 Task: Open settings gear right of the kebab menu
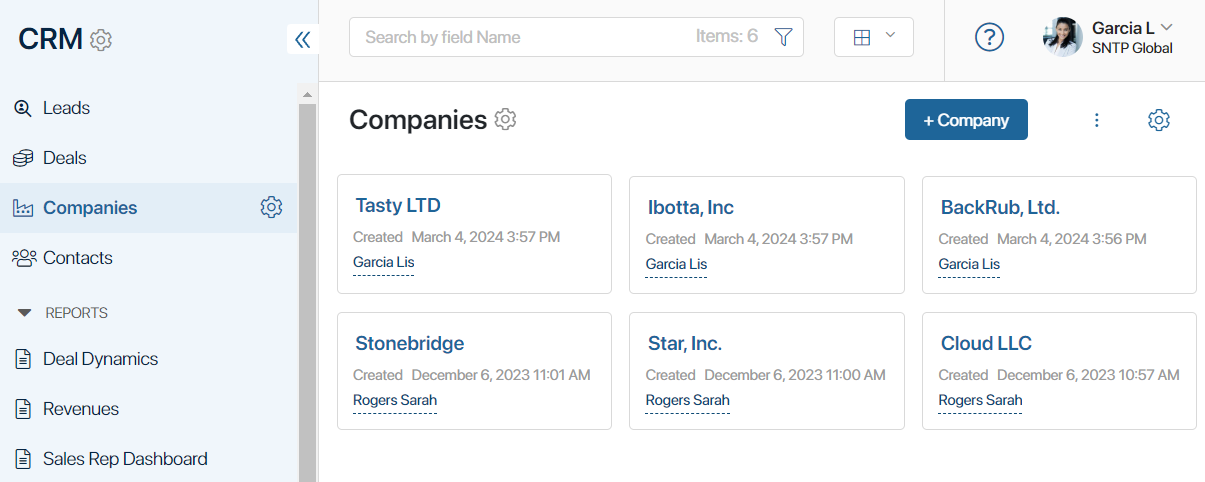pos(1159,120)
